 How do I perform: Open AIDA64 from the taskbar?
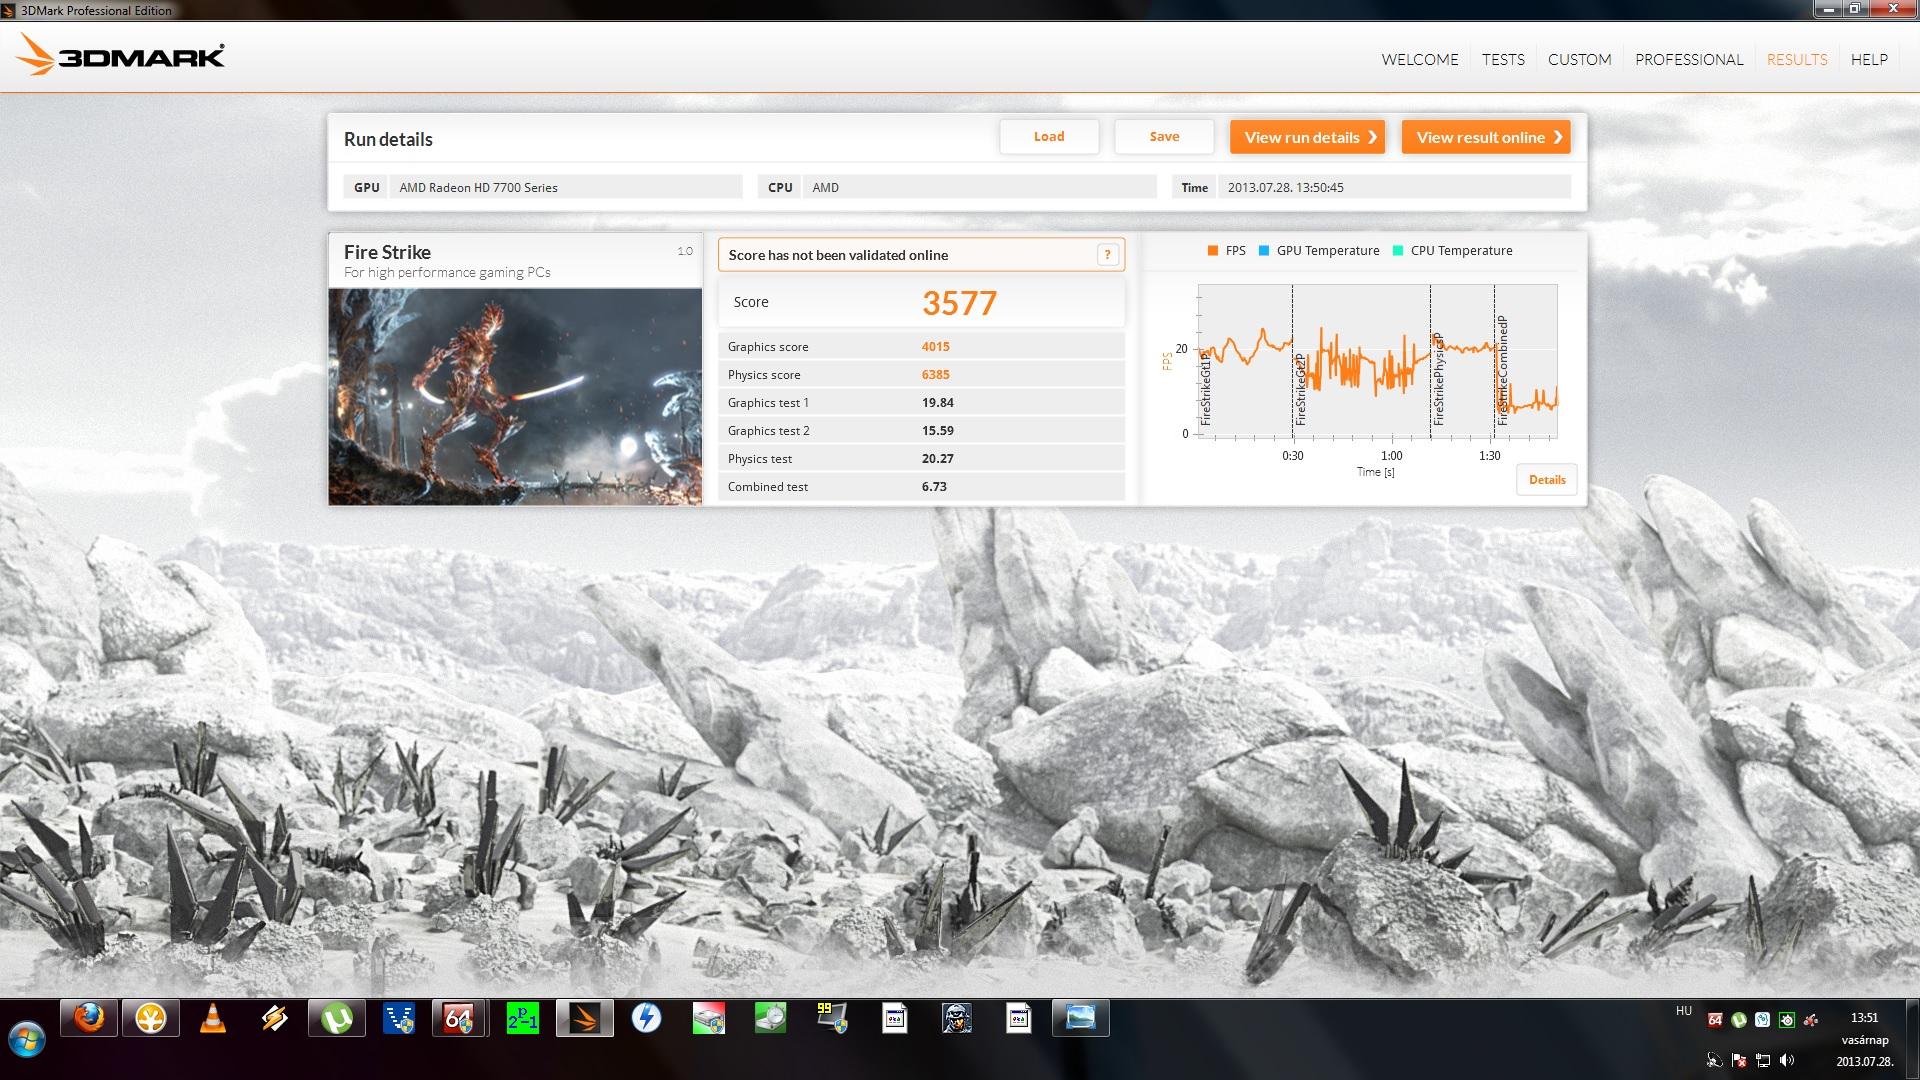(459, 1018)
